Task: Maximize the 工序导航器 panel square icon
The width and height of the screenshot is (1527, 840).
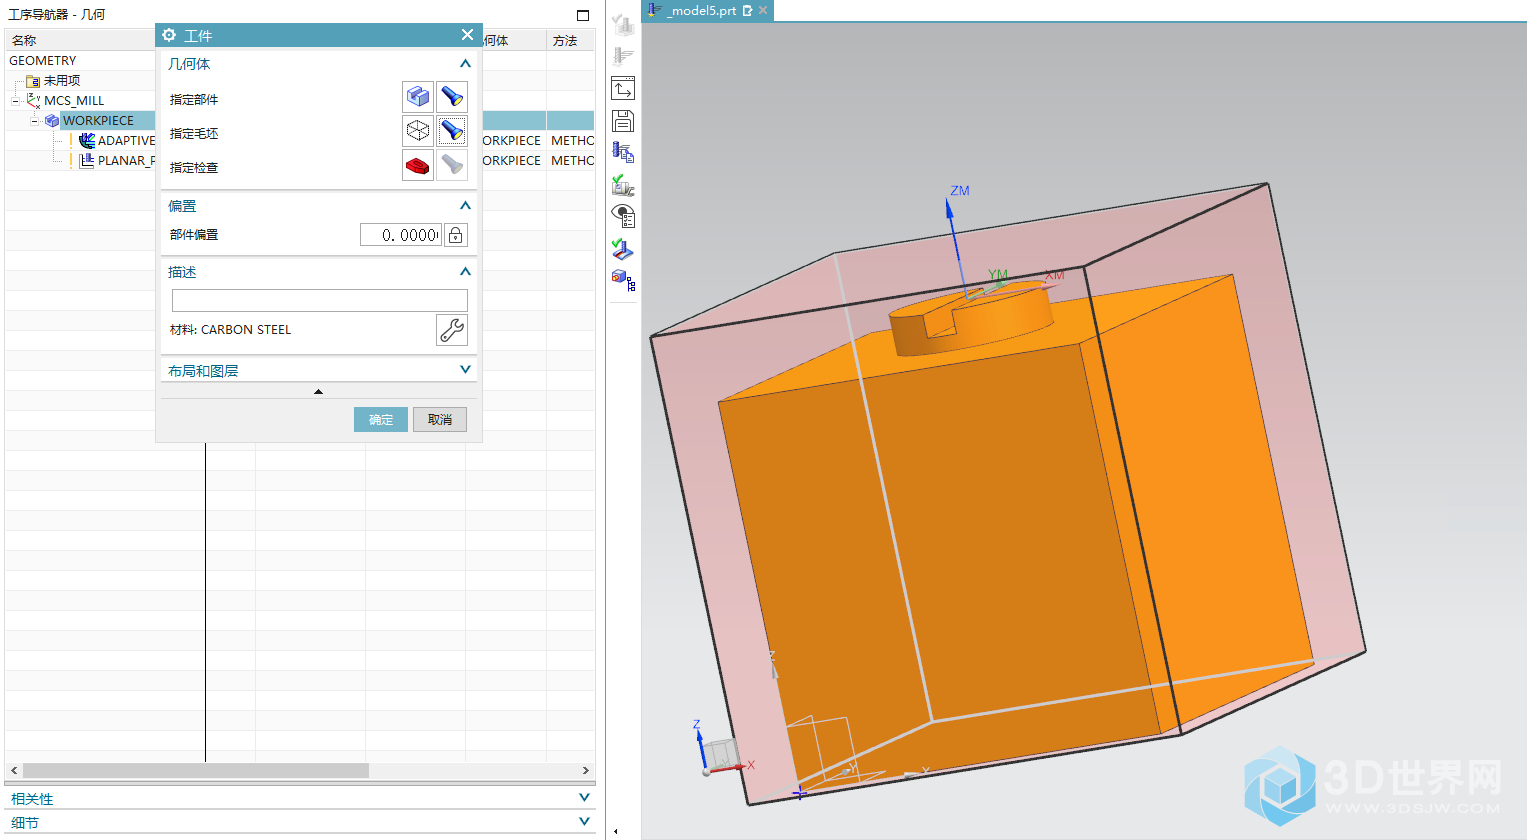Action: point(583,15)
